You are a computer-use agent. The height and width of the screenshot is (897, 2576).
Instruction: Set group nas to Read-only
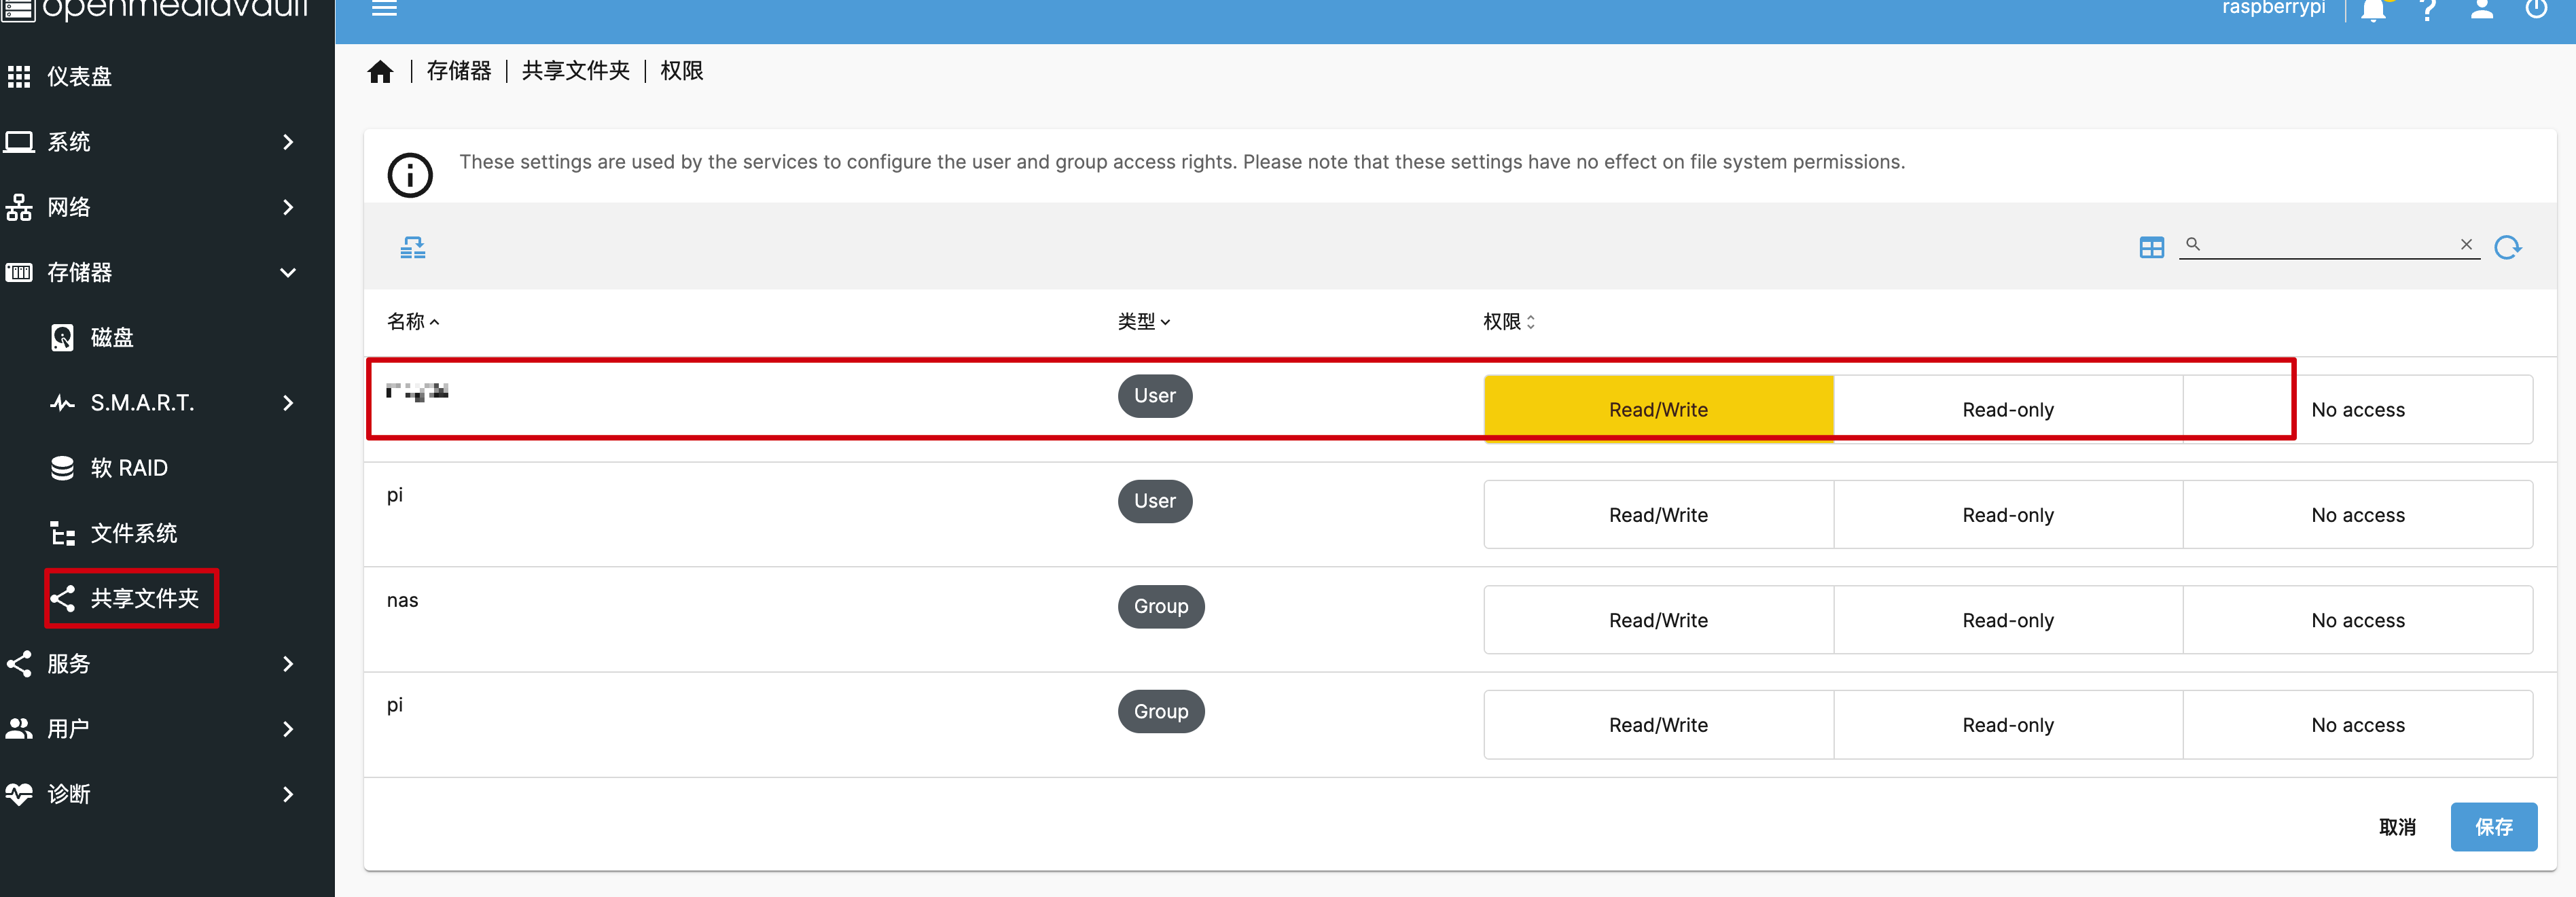coord(2008,620)
